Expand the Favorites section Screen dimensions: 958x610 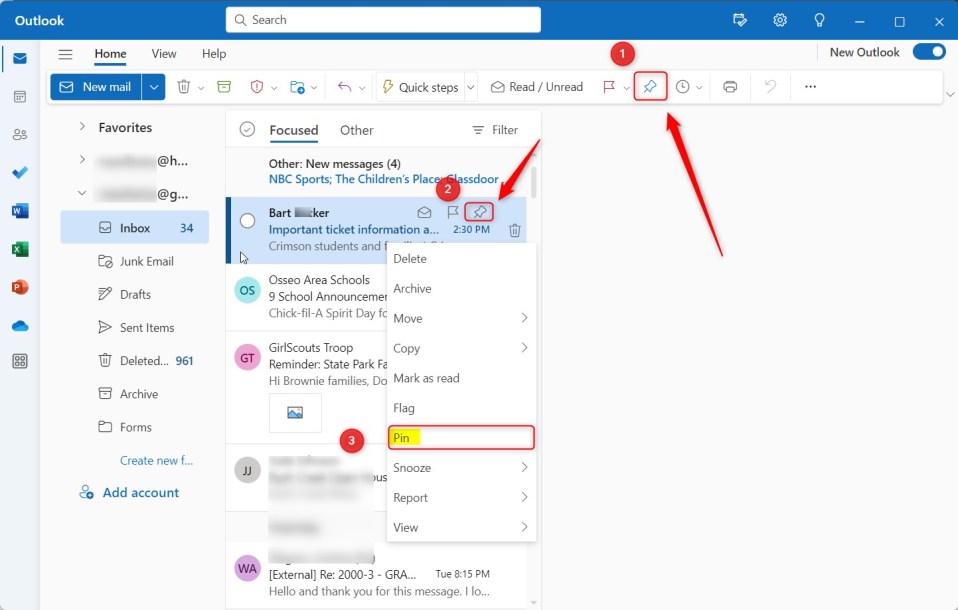(81, 127)
